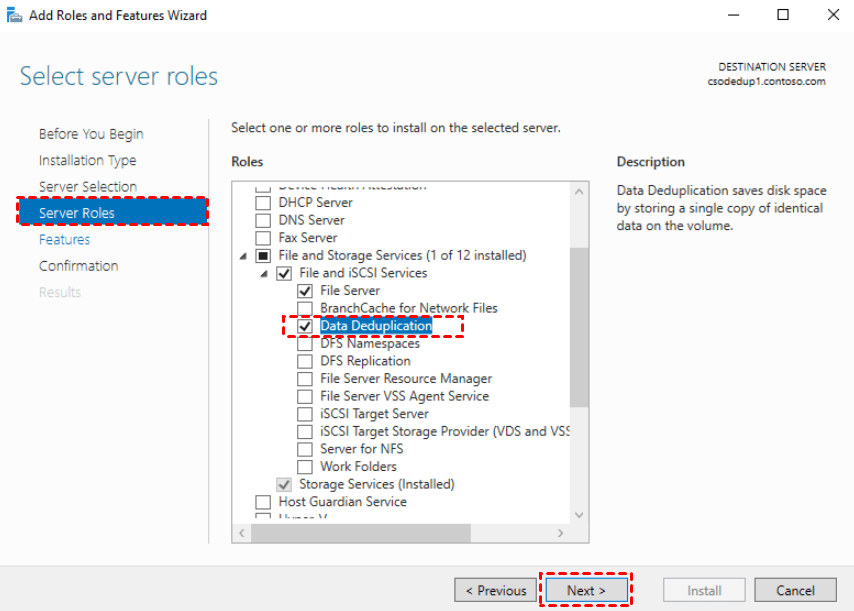Collapse the File and Storage Services node
Screen dimensions: 854x611
tap(243, 256)
